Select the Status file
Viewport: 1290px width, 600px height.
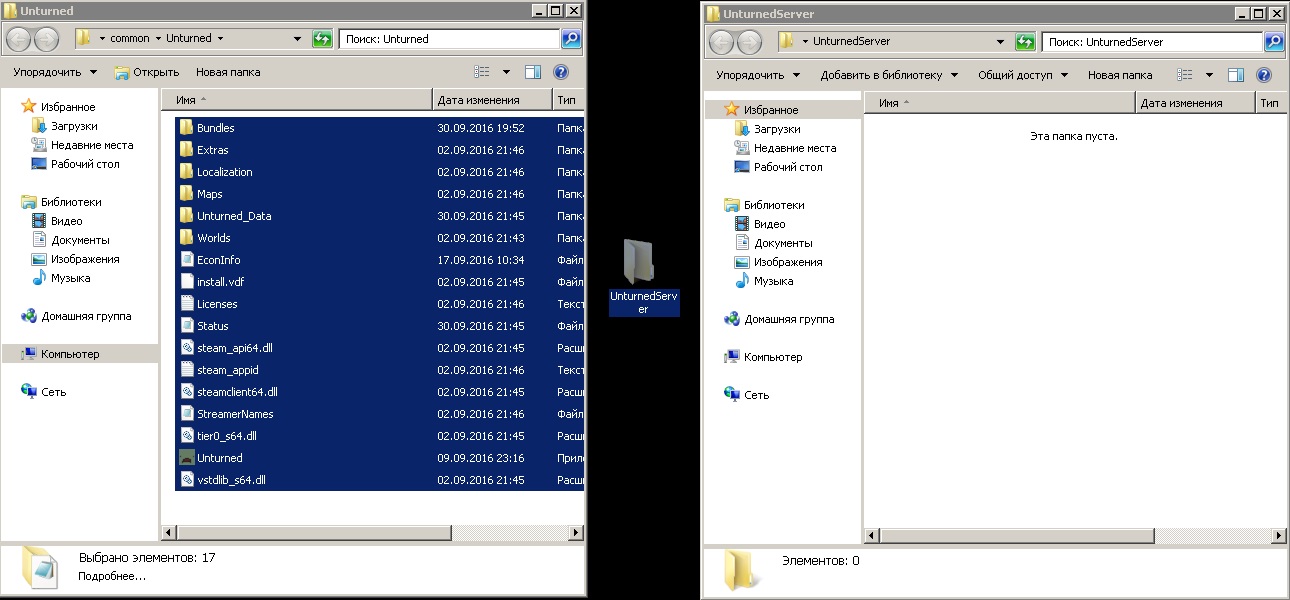[x=379, y=326]
